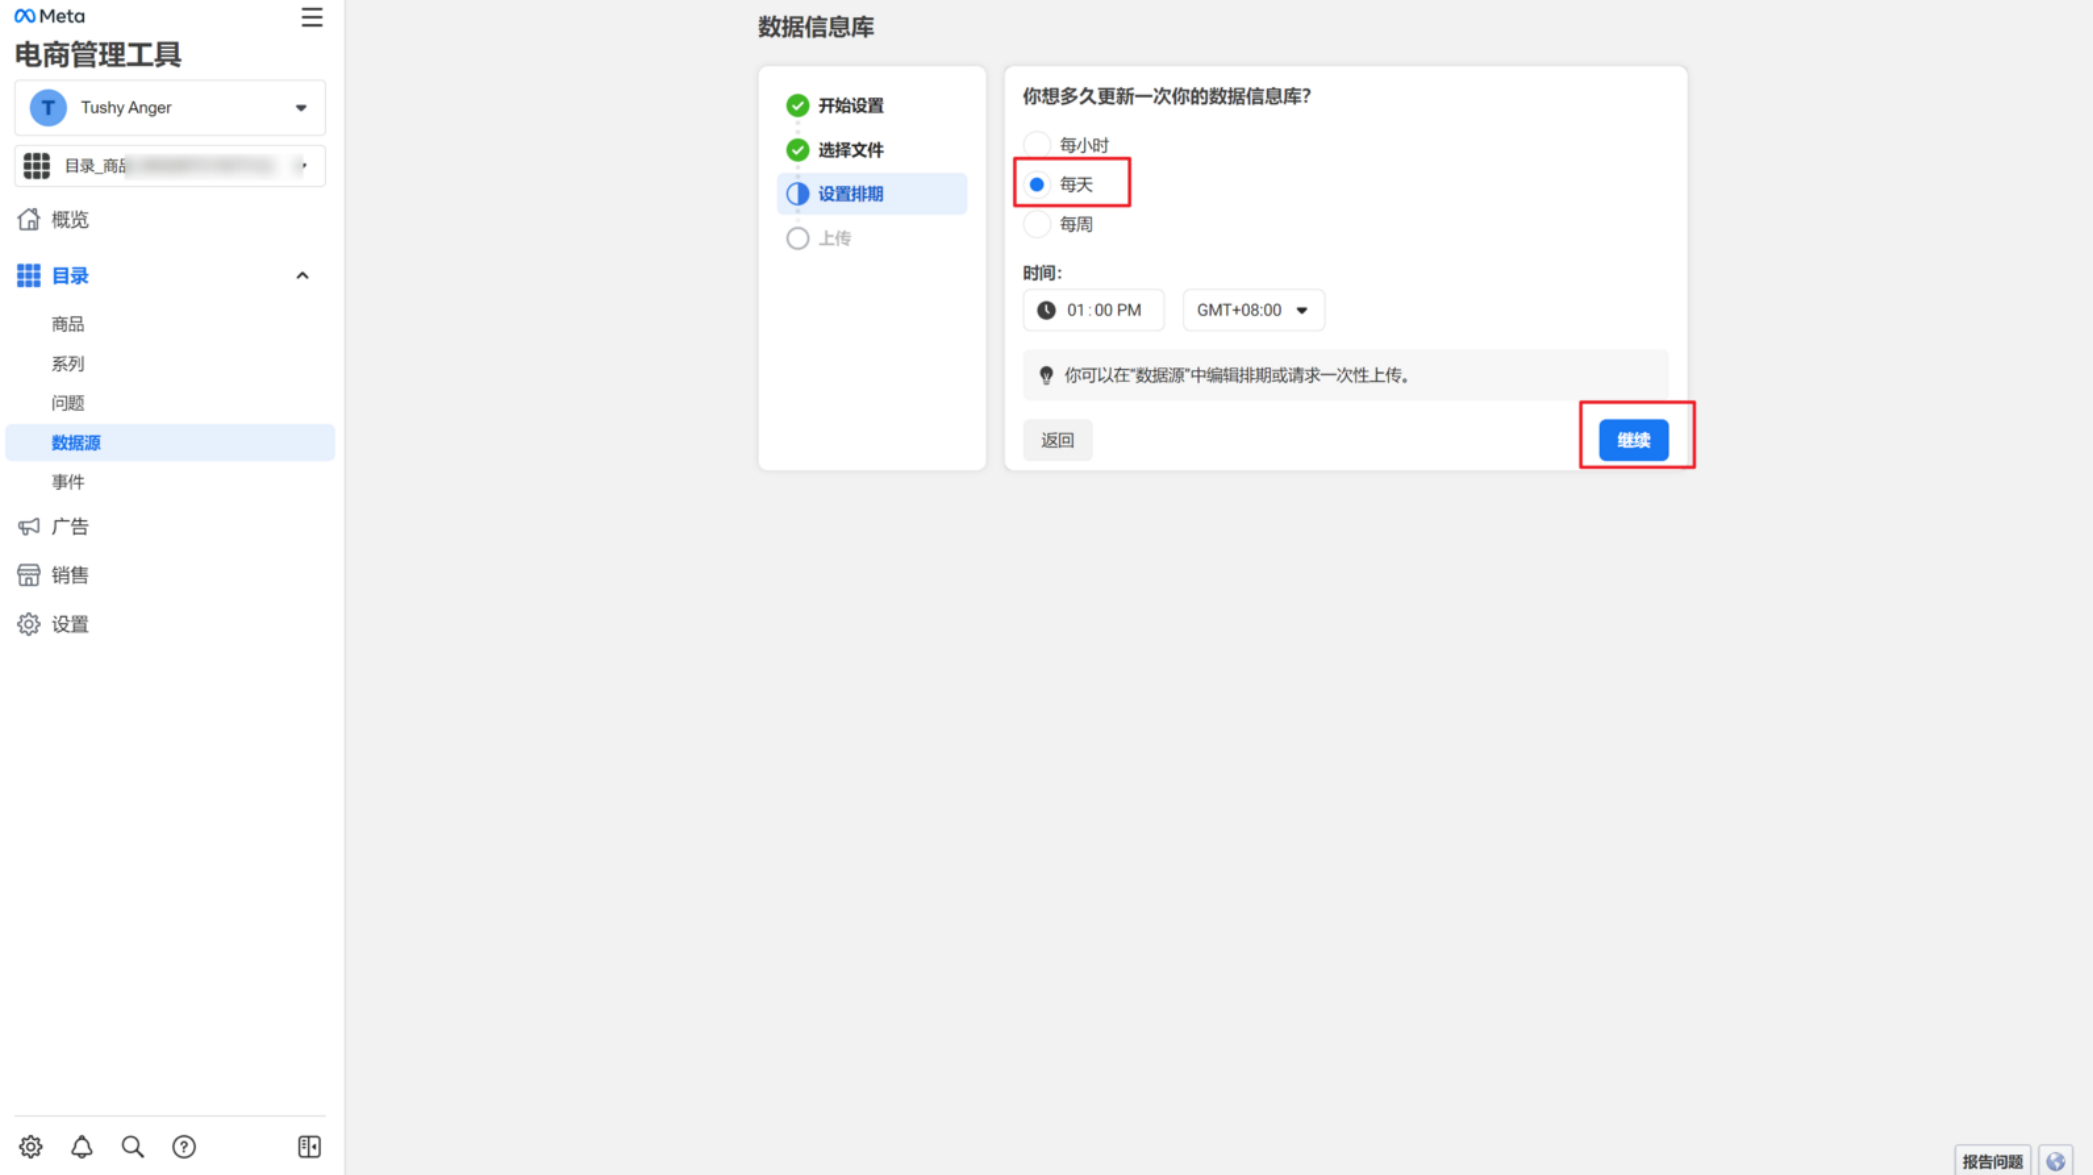The height and width of the screenshot is (1175, 2093).
Task: Click the sidebar collapse panel icon
Action: coord(309,1146)
